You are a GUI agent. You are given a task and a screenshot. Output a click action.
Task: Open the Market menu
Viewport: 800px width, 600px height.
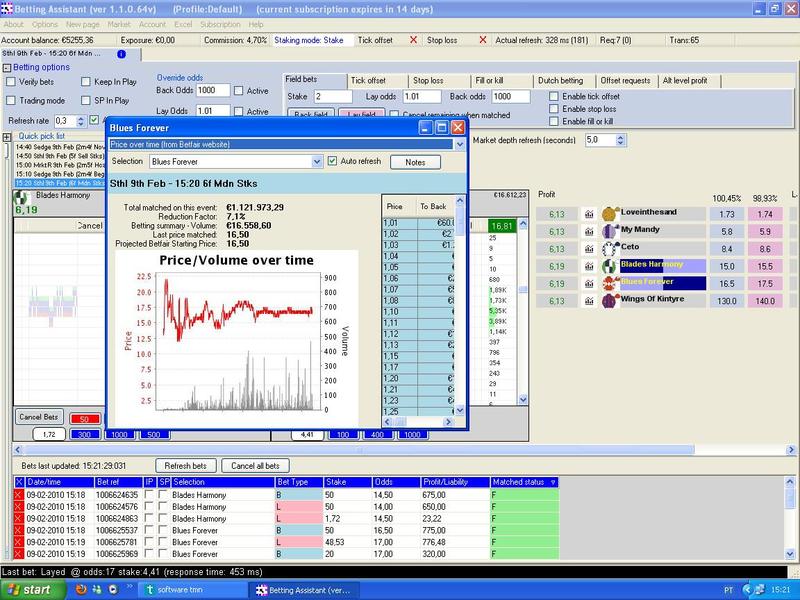click(119, 24)
